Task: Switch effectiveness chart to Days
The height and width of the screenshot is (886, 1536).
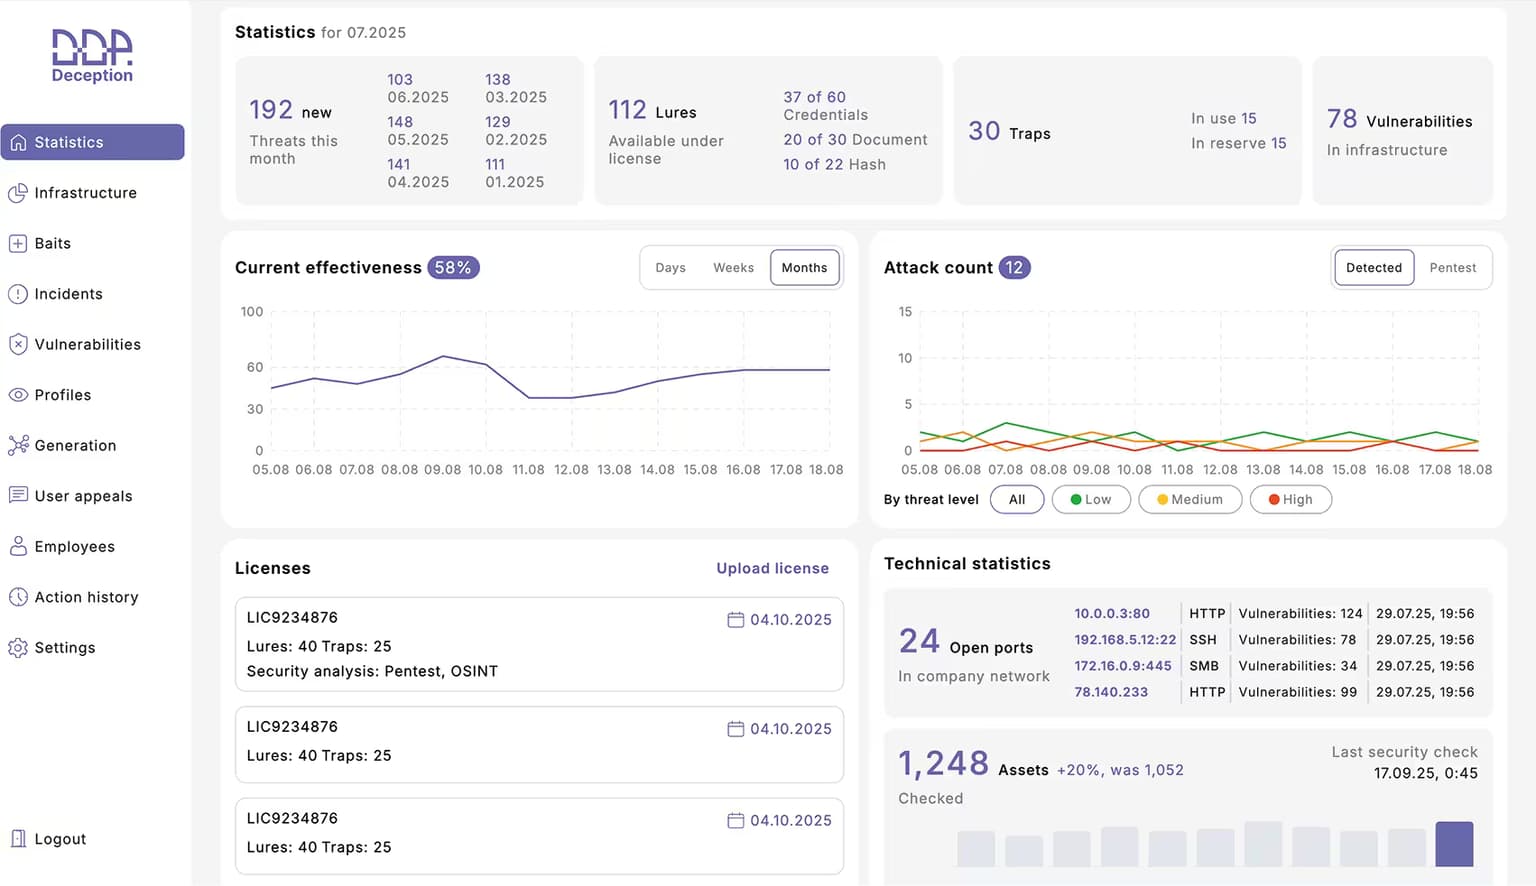Action: point(670,268)
